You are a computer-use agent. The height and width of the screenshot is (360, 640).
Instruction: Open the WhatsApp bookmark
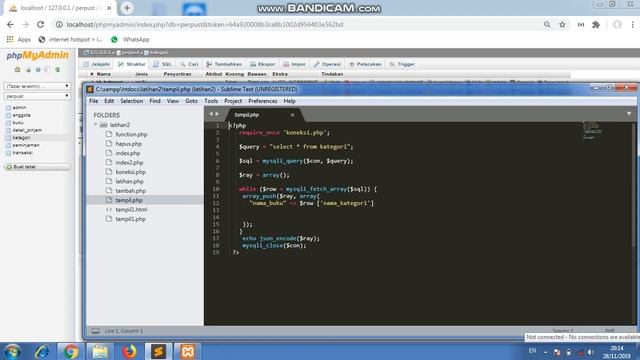(x=130, y=40)
